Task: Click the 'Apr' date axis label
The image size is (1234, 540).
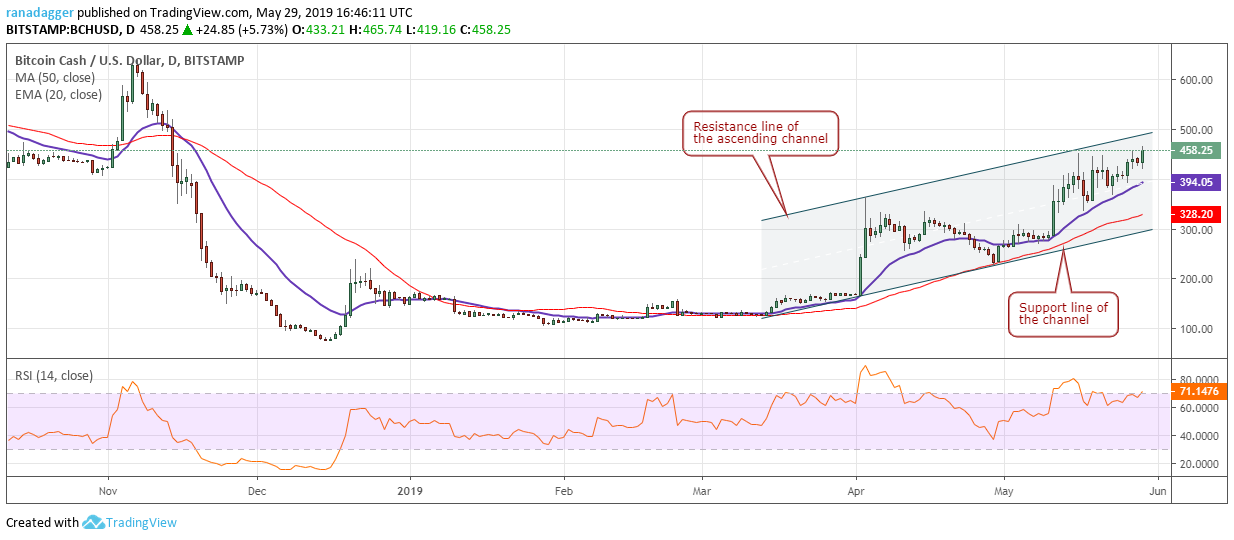Action: (x=856, y=491)
